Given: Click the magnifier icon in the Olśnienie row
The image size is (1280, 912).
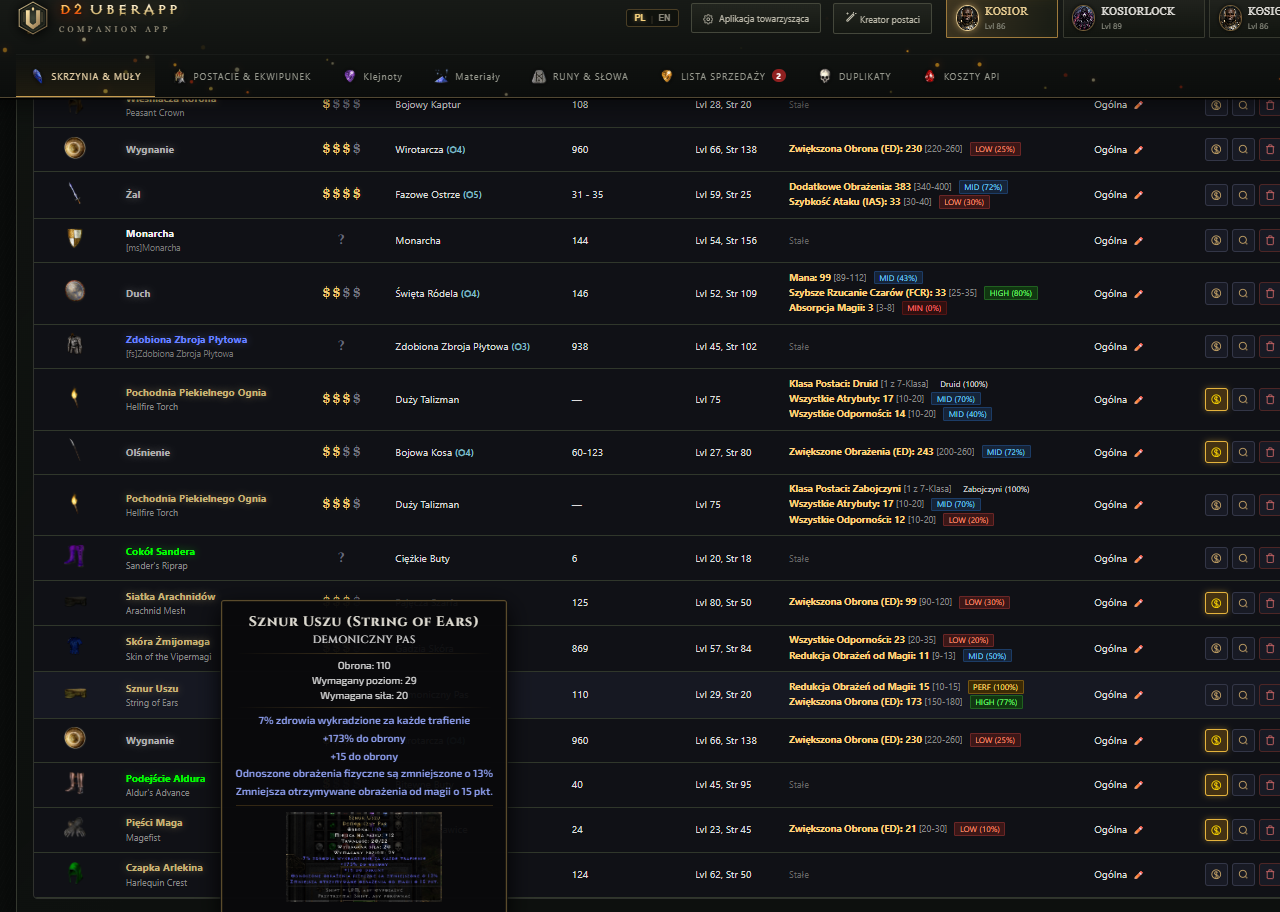Looking at the screenshot, I should 1243,452.
